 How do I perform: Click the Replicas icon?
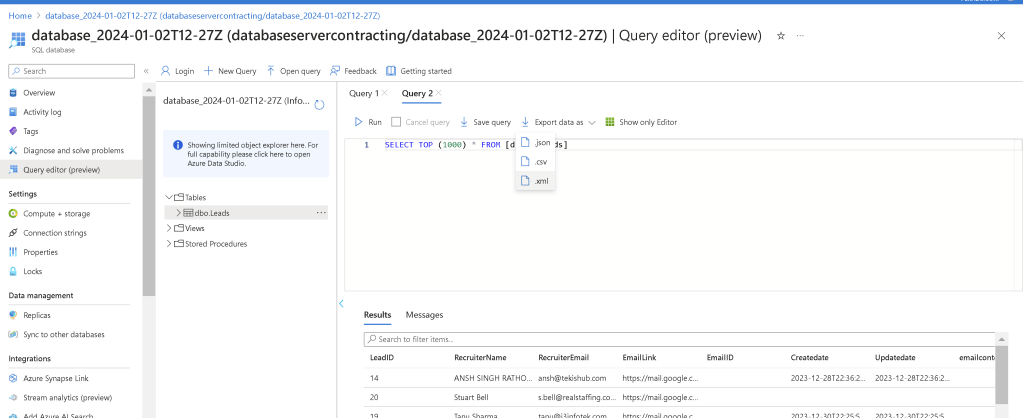[x=13, y=315]
